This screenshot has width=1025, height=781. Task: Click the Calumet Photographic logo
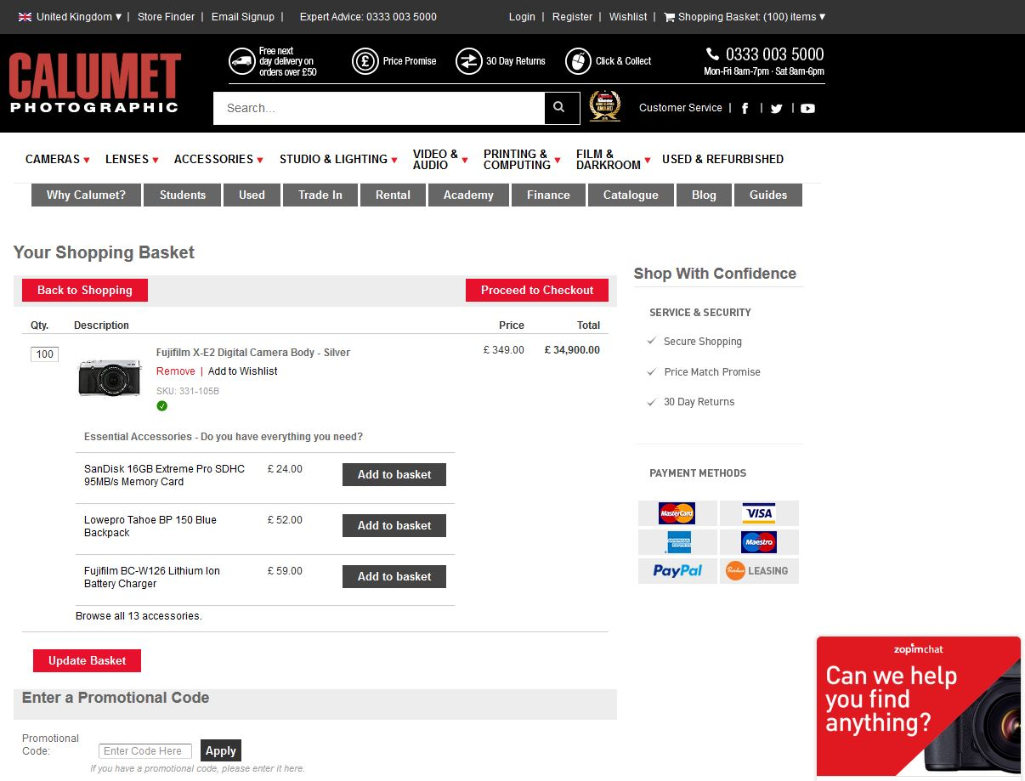pyautogui.click(x=95, y=83)
